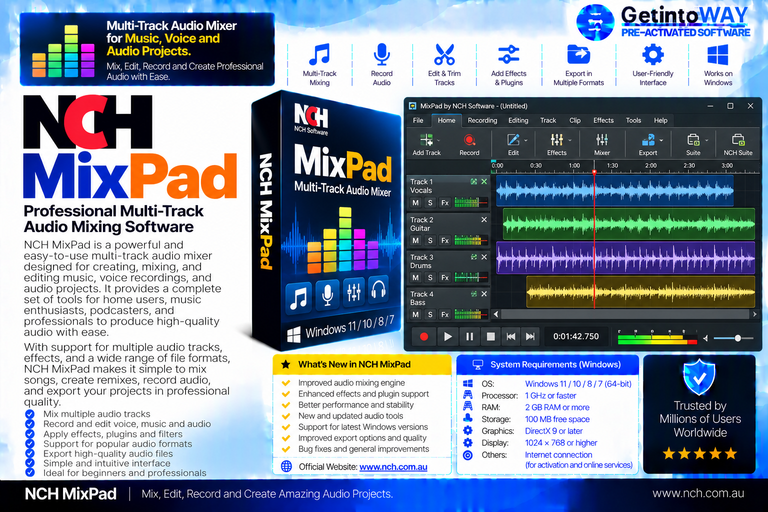The width and height of the screenshot is (768, 512).
Task: Expand the Export dropdown arrow
Action: click(661, 141)
